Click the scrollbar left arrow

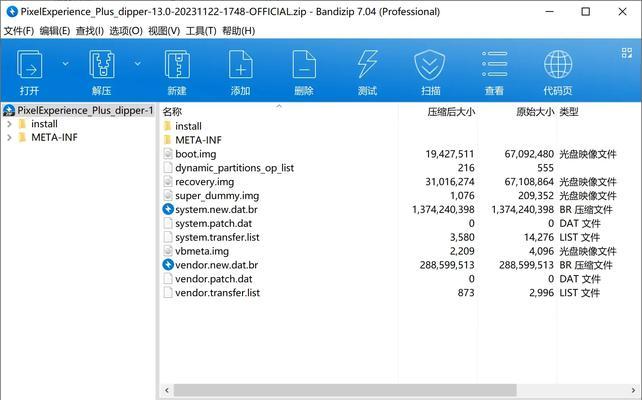(166, 390)
